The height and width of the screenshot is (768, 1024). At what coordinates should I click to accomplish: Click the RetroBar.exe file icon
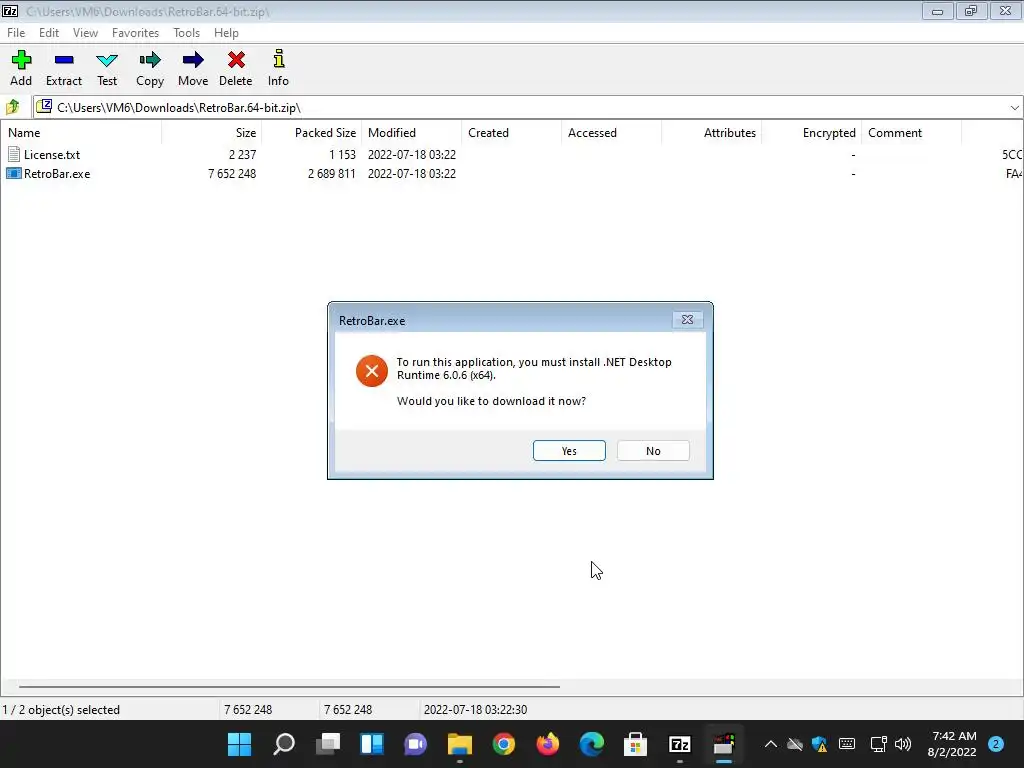click(14, 174)
